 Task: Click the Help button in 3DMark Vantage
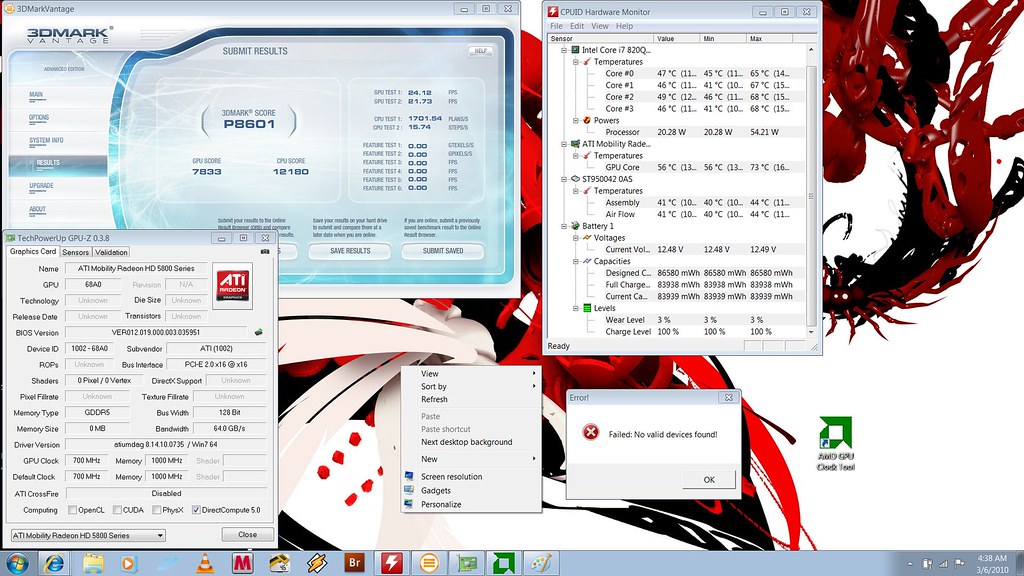(481, 50)
